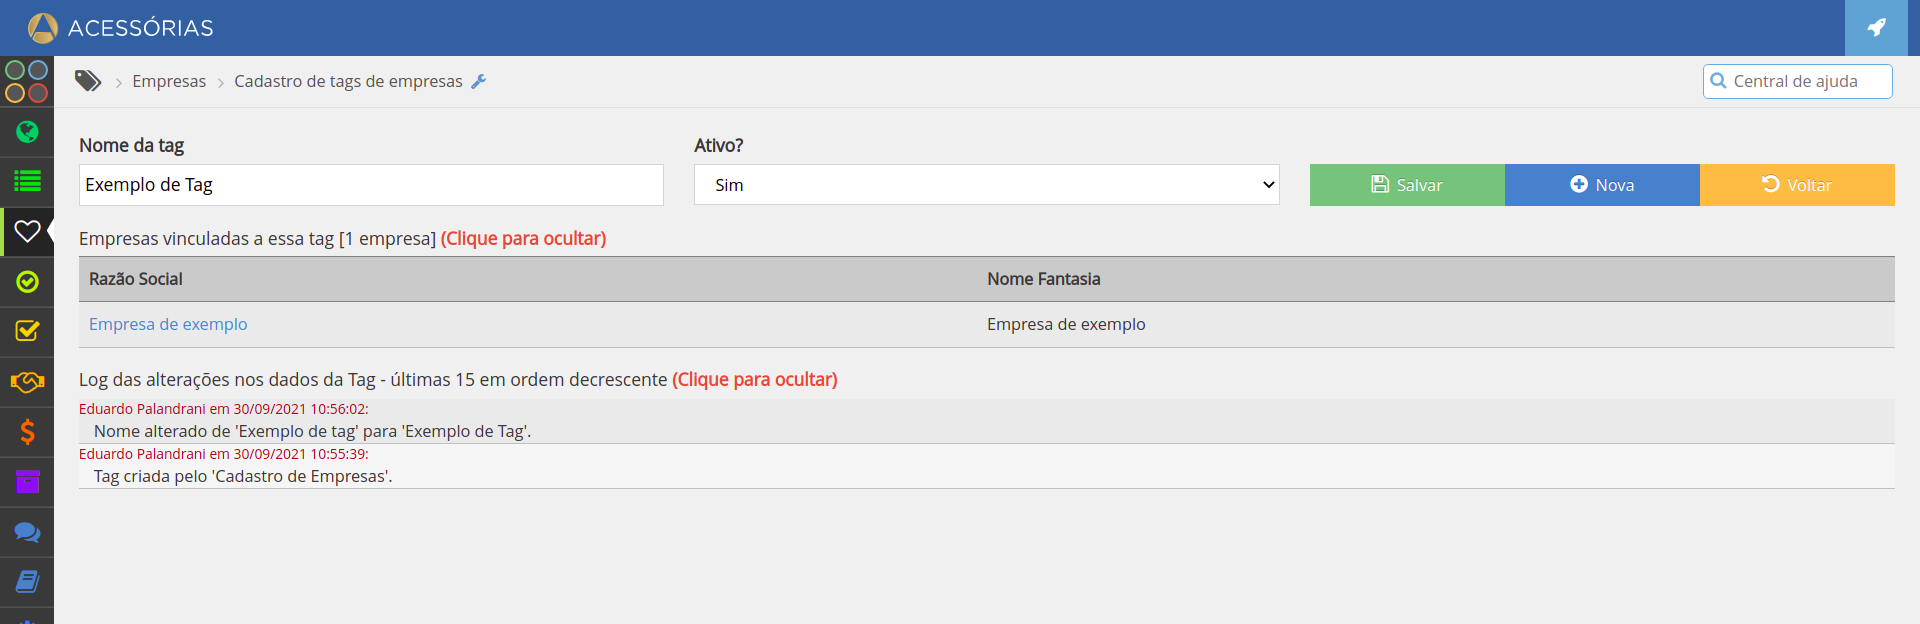
Task: Open the dollar sign financial icon
Action: [x=27, y=432]
